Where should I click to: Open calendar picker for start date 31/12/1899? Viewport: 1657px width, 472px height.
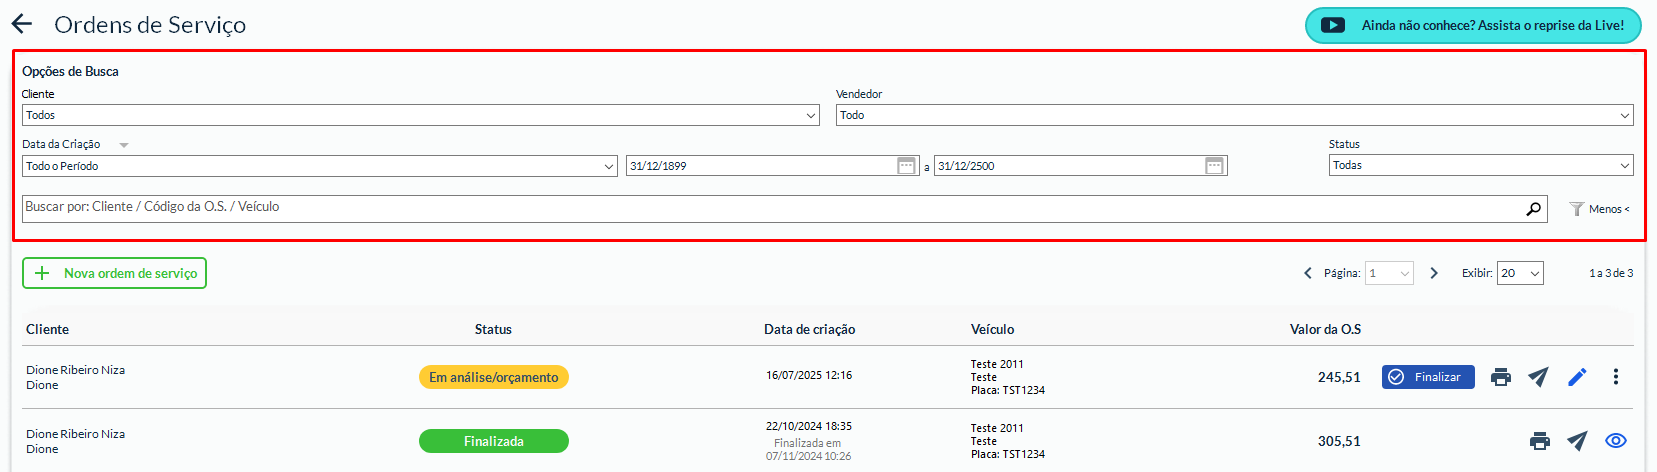906,166
